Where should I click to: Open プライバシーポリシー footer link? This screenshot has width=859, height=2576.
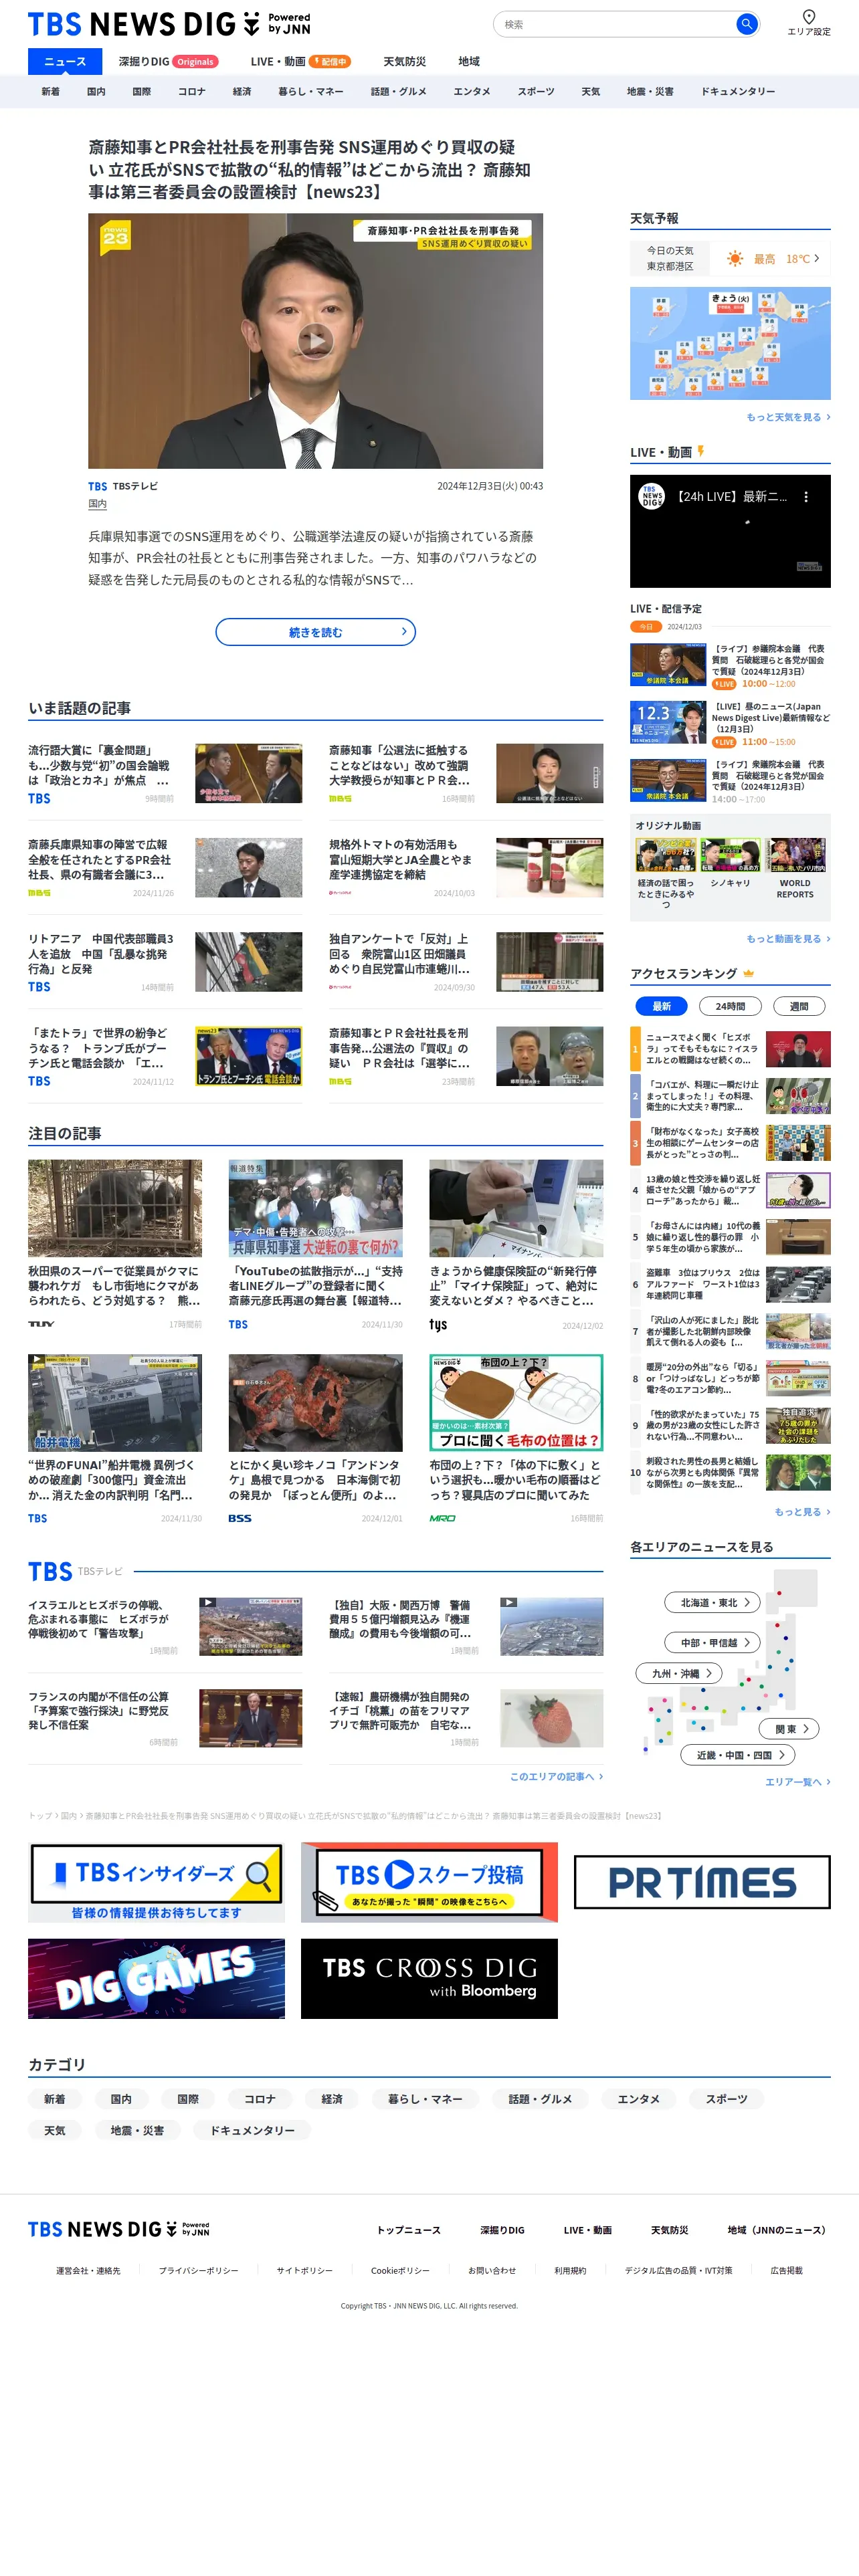tap(198, 2271)
